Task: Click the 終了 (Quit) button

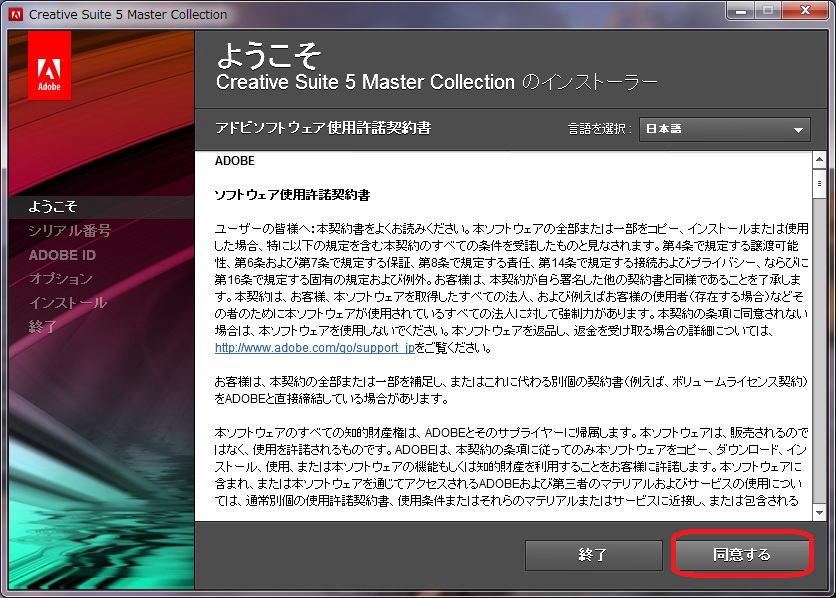Action: click(593, 555)
